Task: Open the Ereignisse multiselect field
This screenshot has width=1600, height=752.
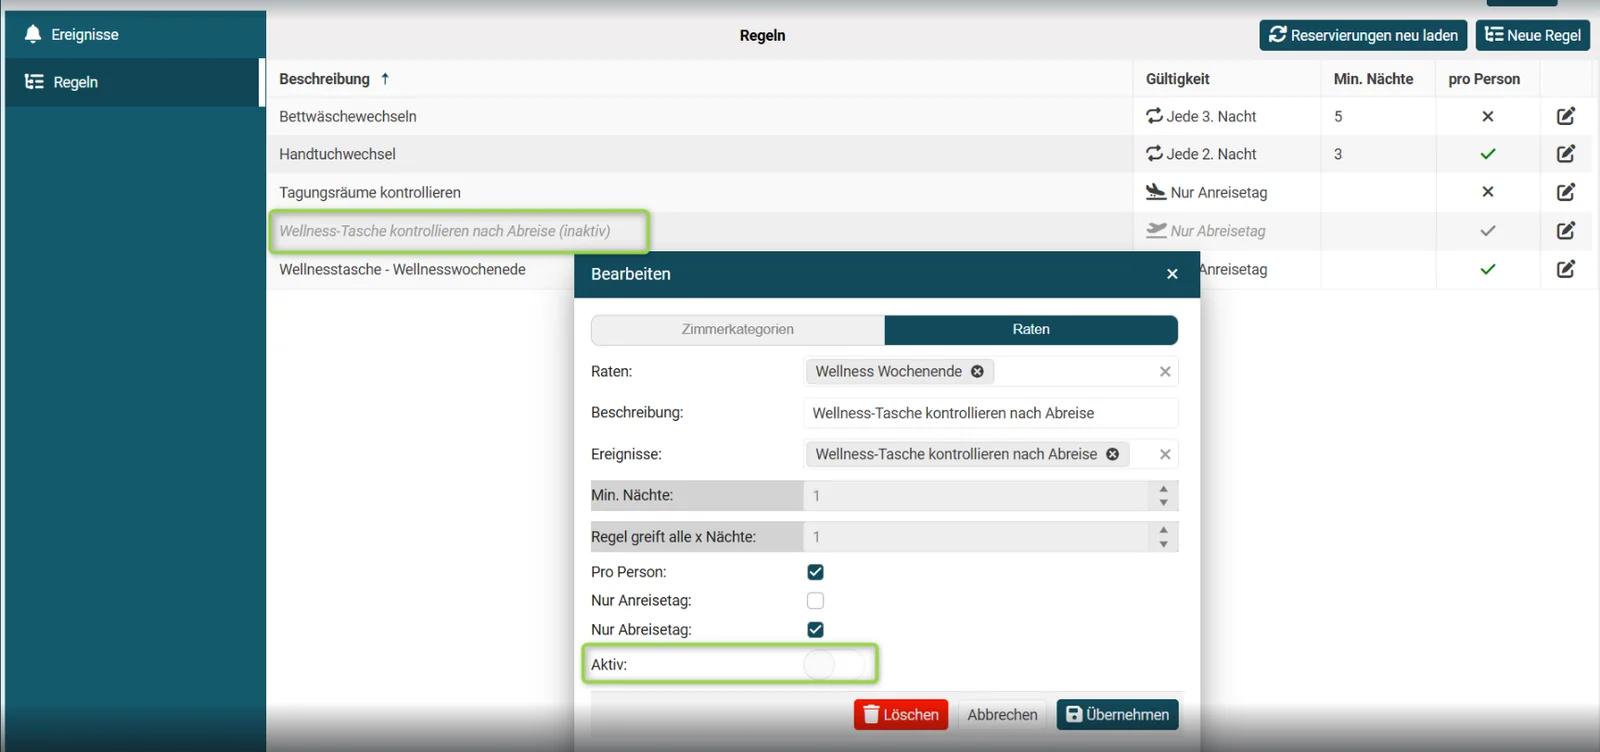Action: 990,454
